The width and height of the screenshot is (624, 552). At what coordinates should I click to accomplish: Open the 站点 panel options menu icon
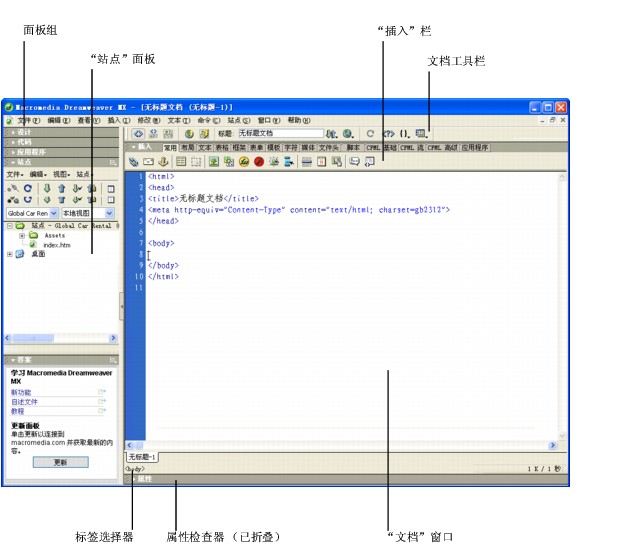(x=113, y=162)
